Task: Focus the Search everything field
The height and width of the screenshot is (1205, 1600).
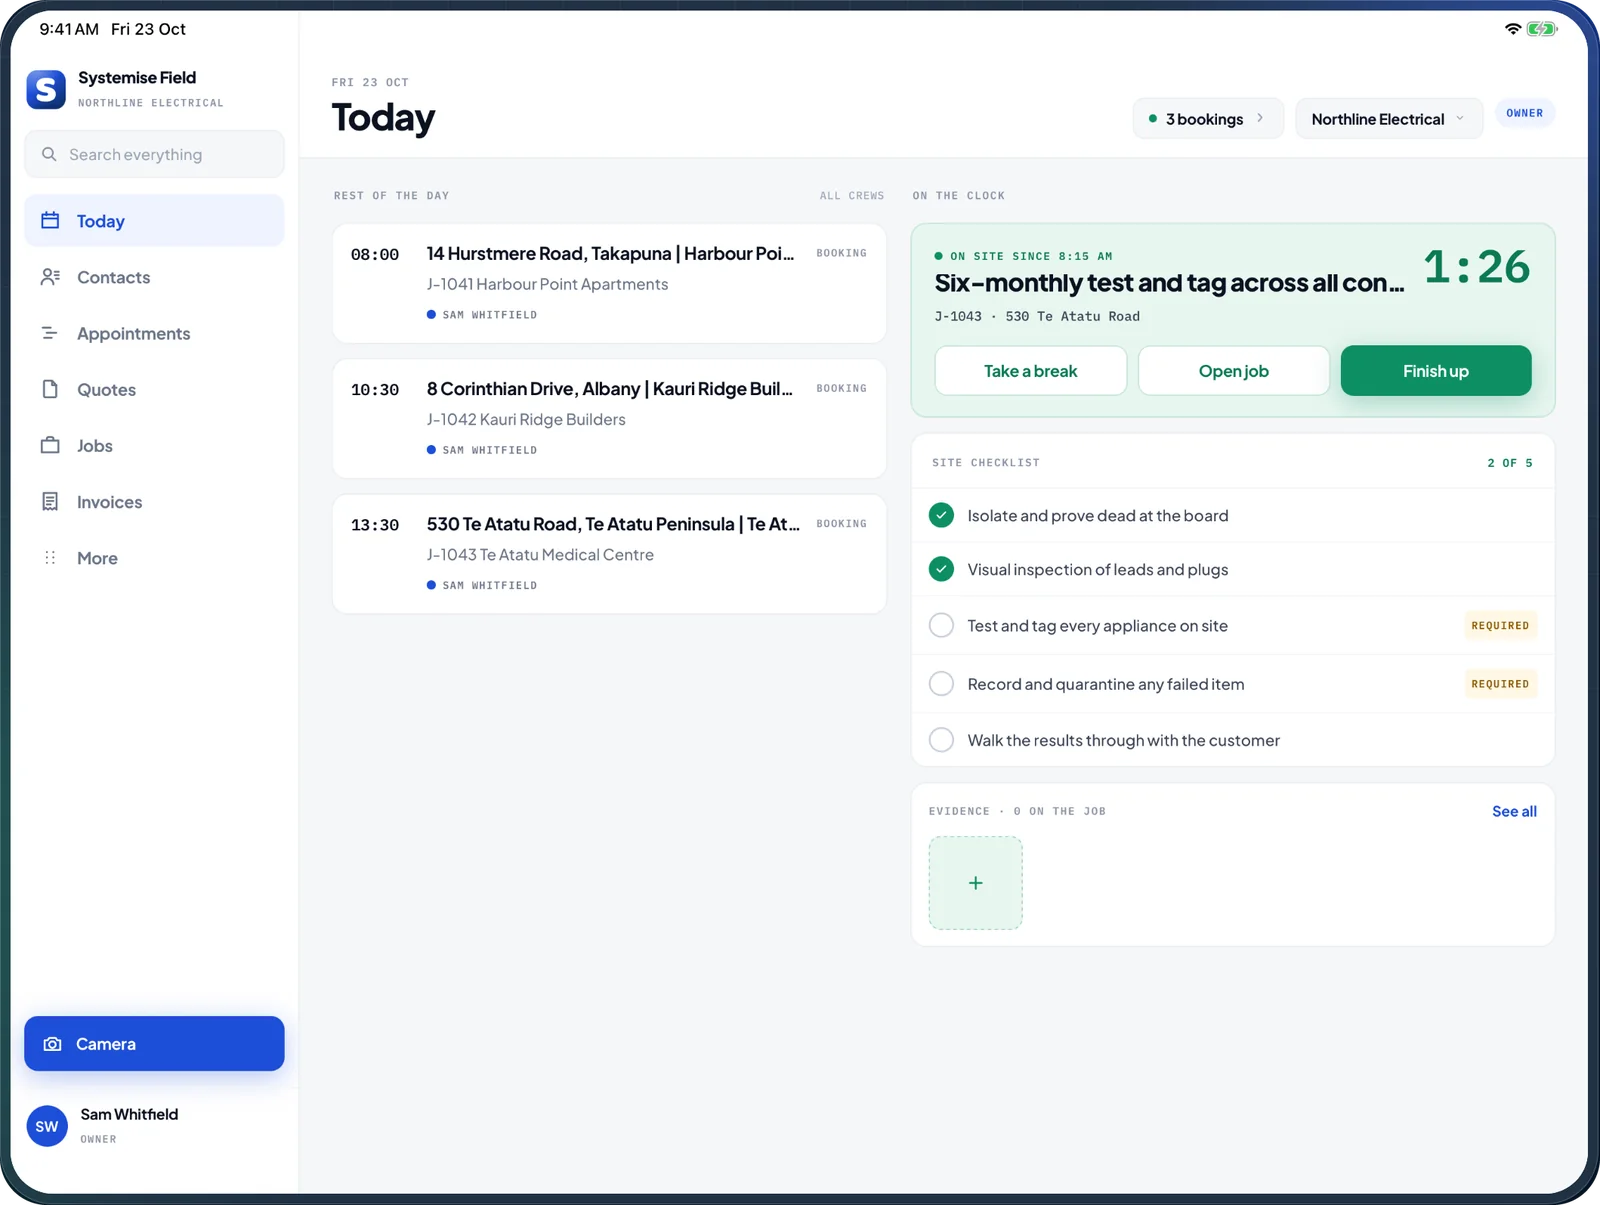Action: (x=154, y=154)
